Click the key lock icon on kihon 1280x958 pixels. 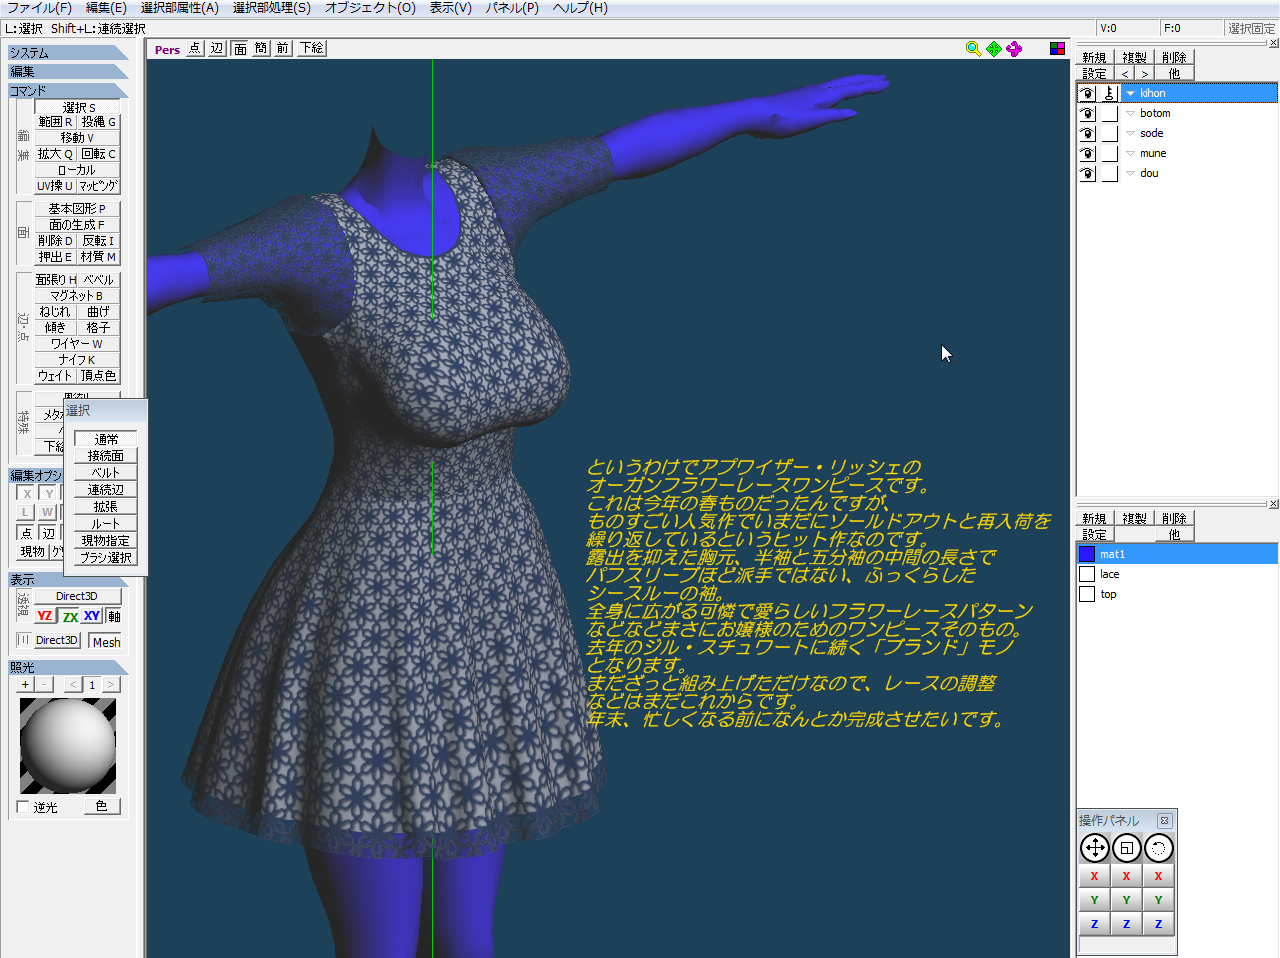[x=1109, y=93]
